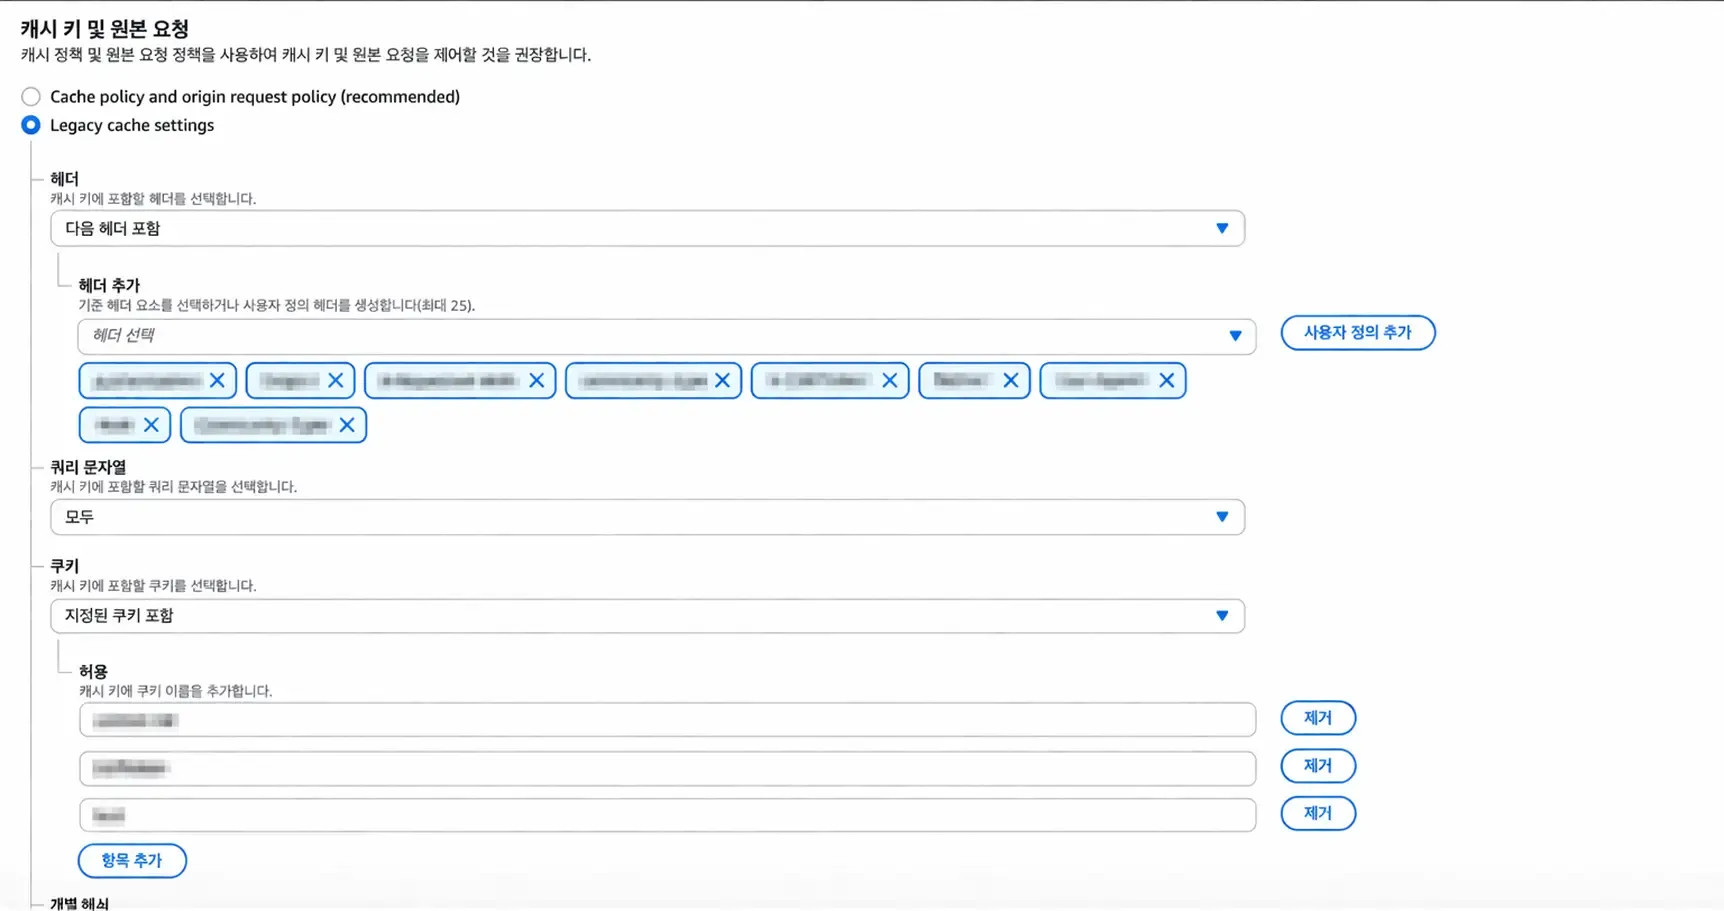Remove the third header chip in top row
The height and width of the screenshot is (911, 1724).
click(x=536, y=381)
